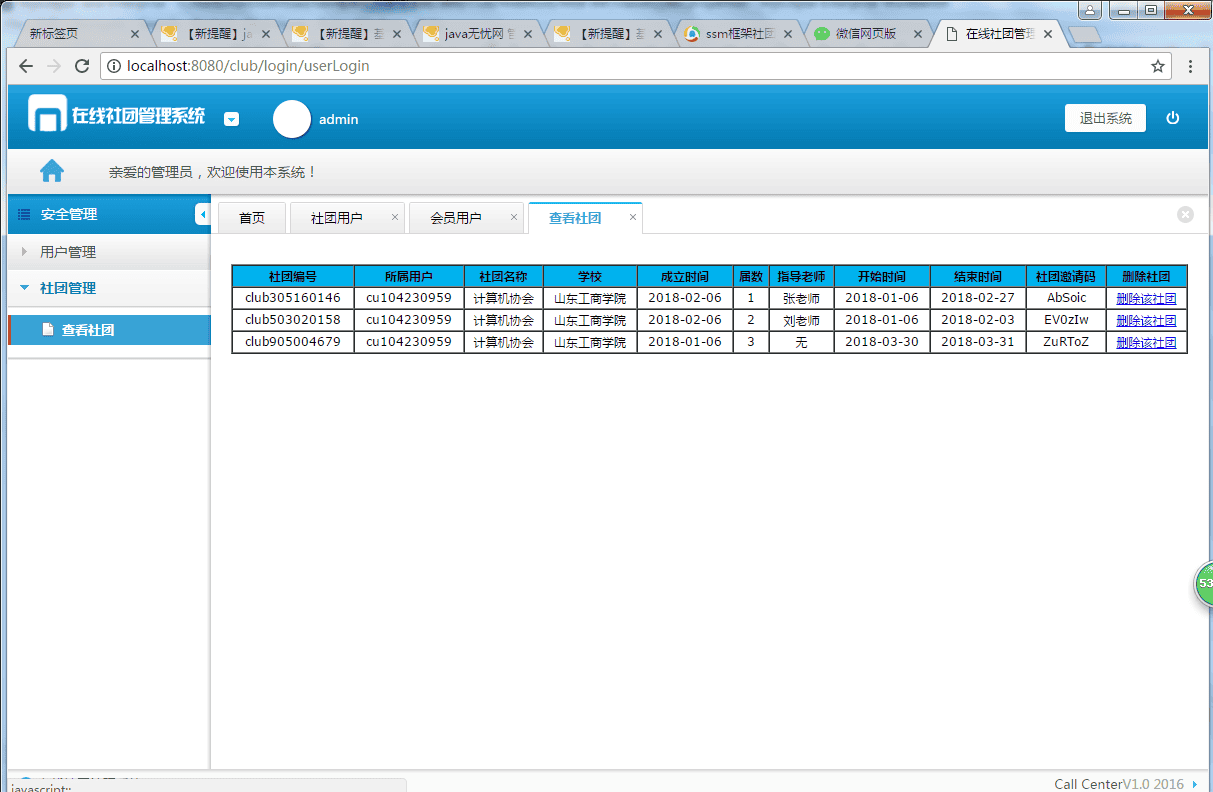The image size is (1213, 792).
Task: Click site info icon in address bar
Action: (x=114, y=67)
